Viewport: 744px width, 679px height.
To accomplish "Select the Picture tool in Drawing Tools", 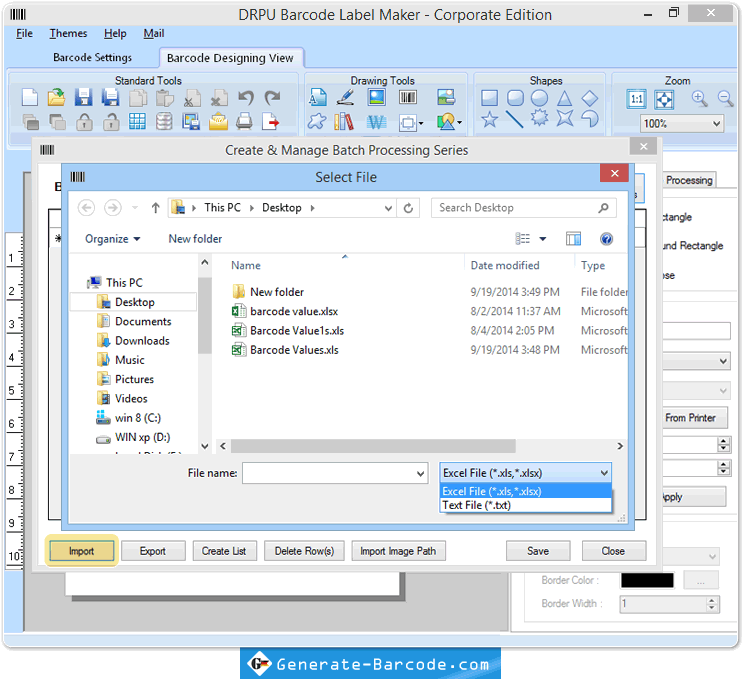I will click(377, 97).
